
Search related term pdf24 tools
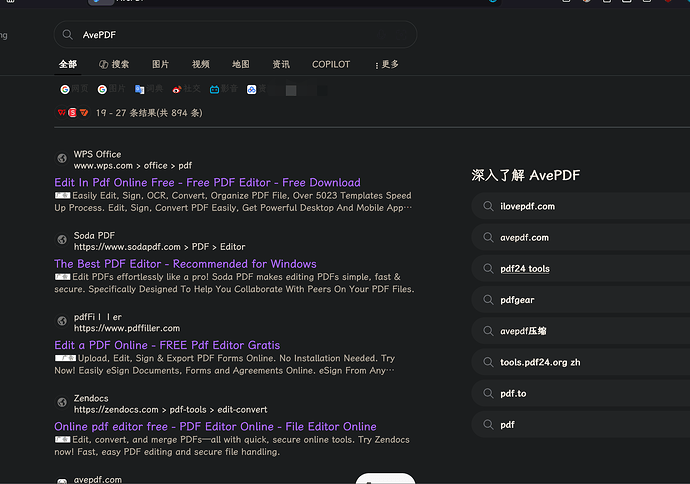580,268
